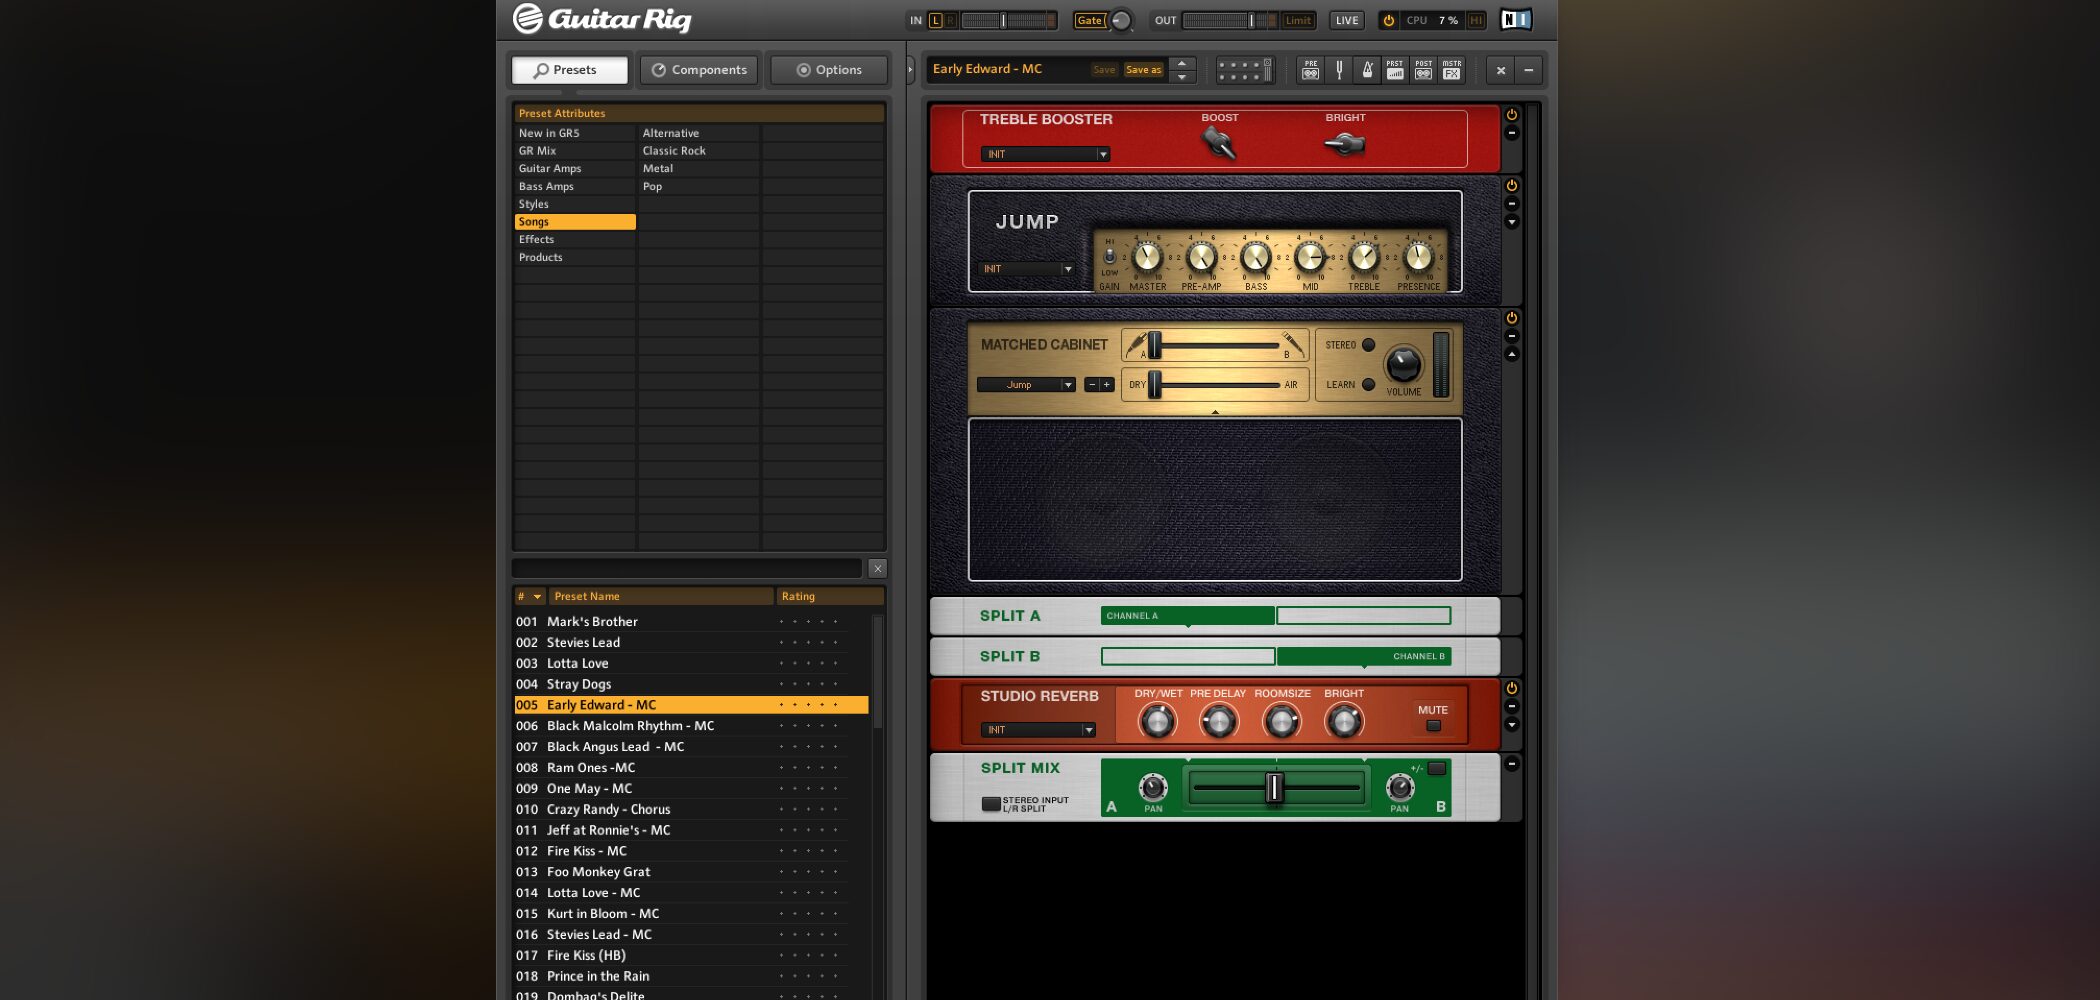Toggle the engine power button near CPU
The height and width of the screenshot is (1000, 2100).
click(x=1388, y=20)
